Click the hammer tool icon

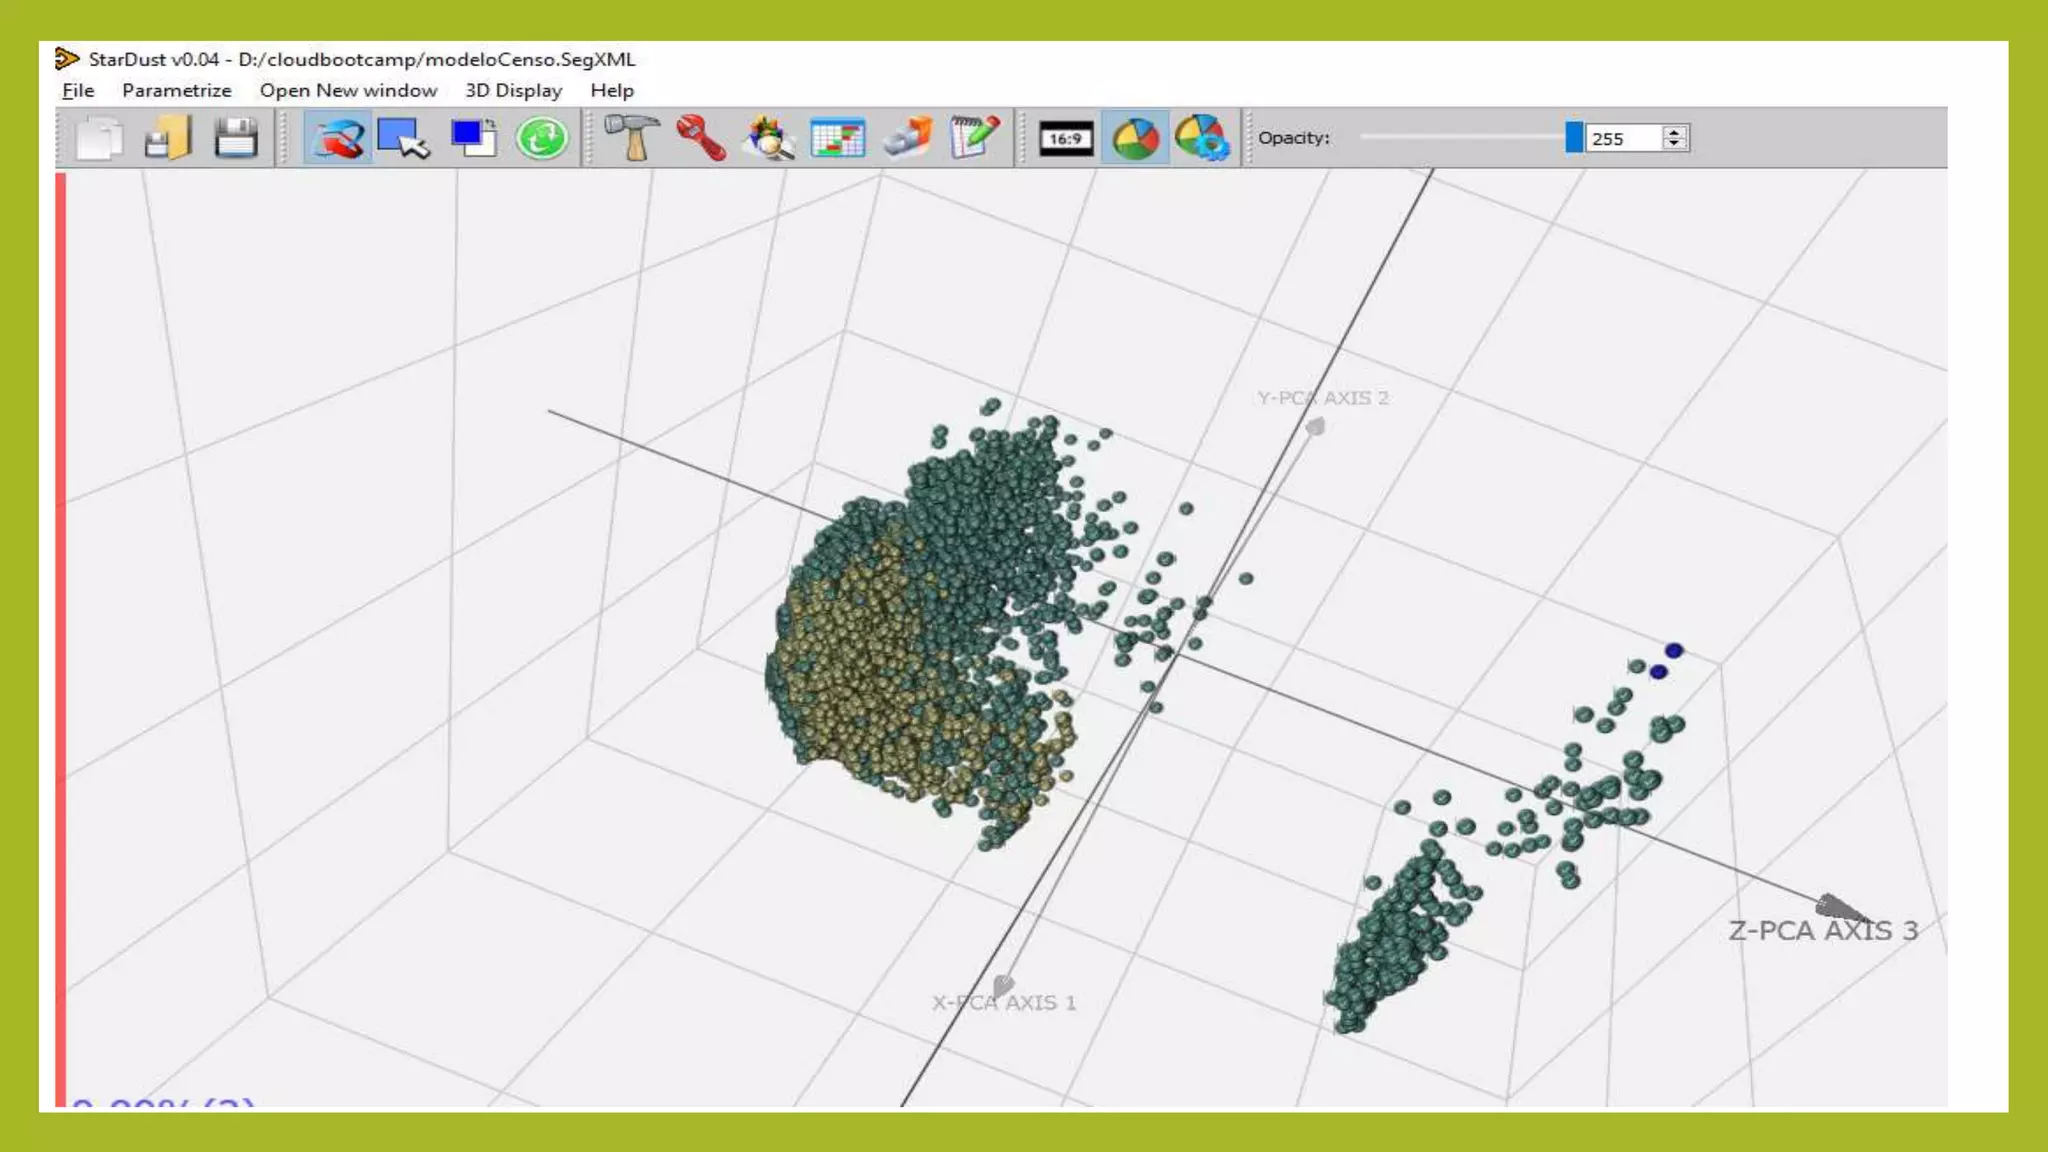tap(632, 138)
